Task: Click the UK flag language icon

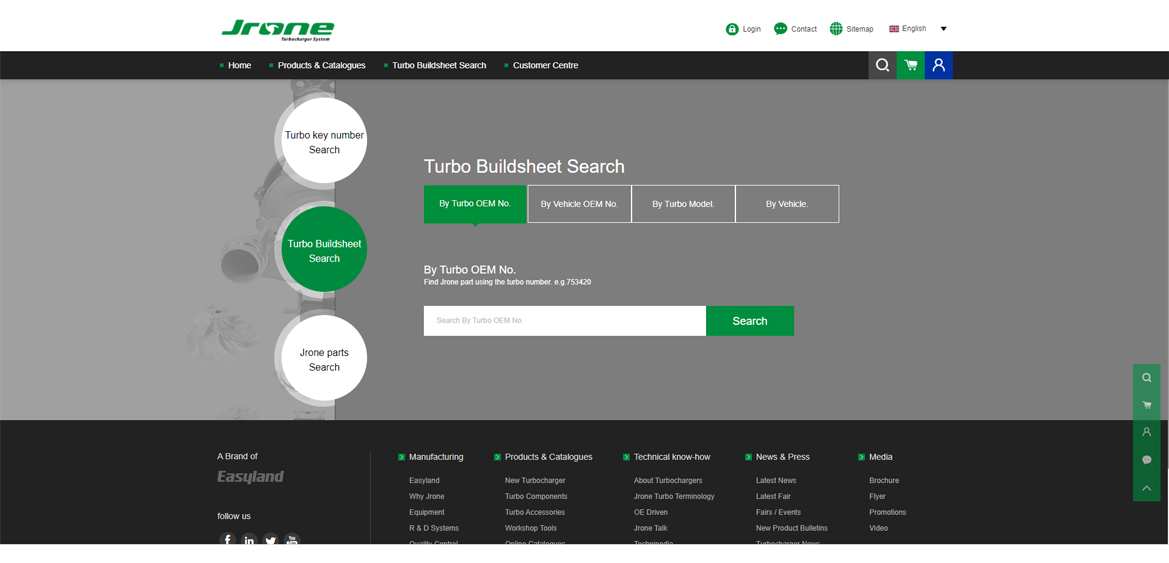Action: tap(894, 29)
